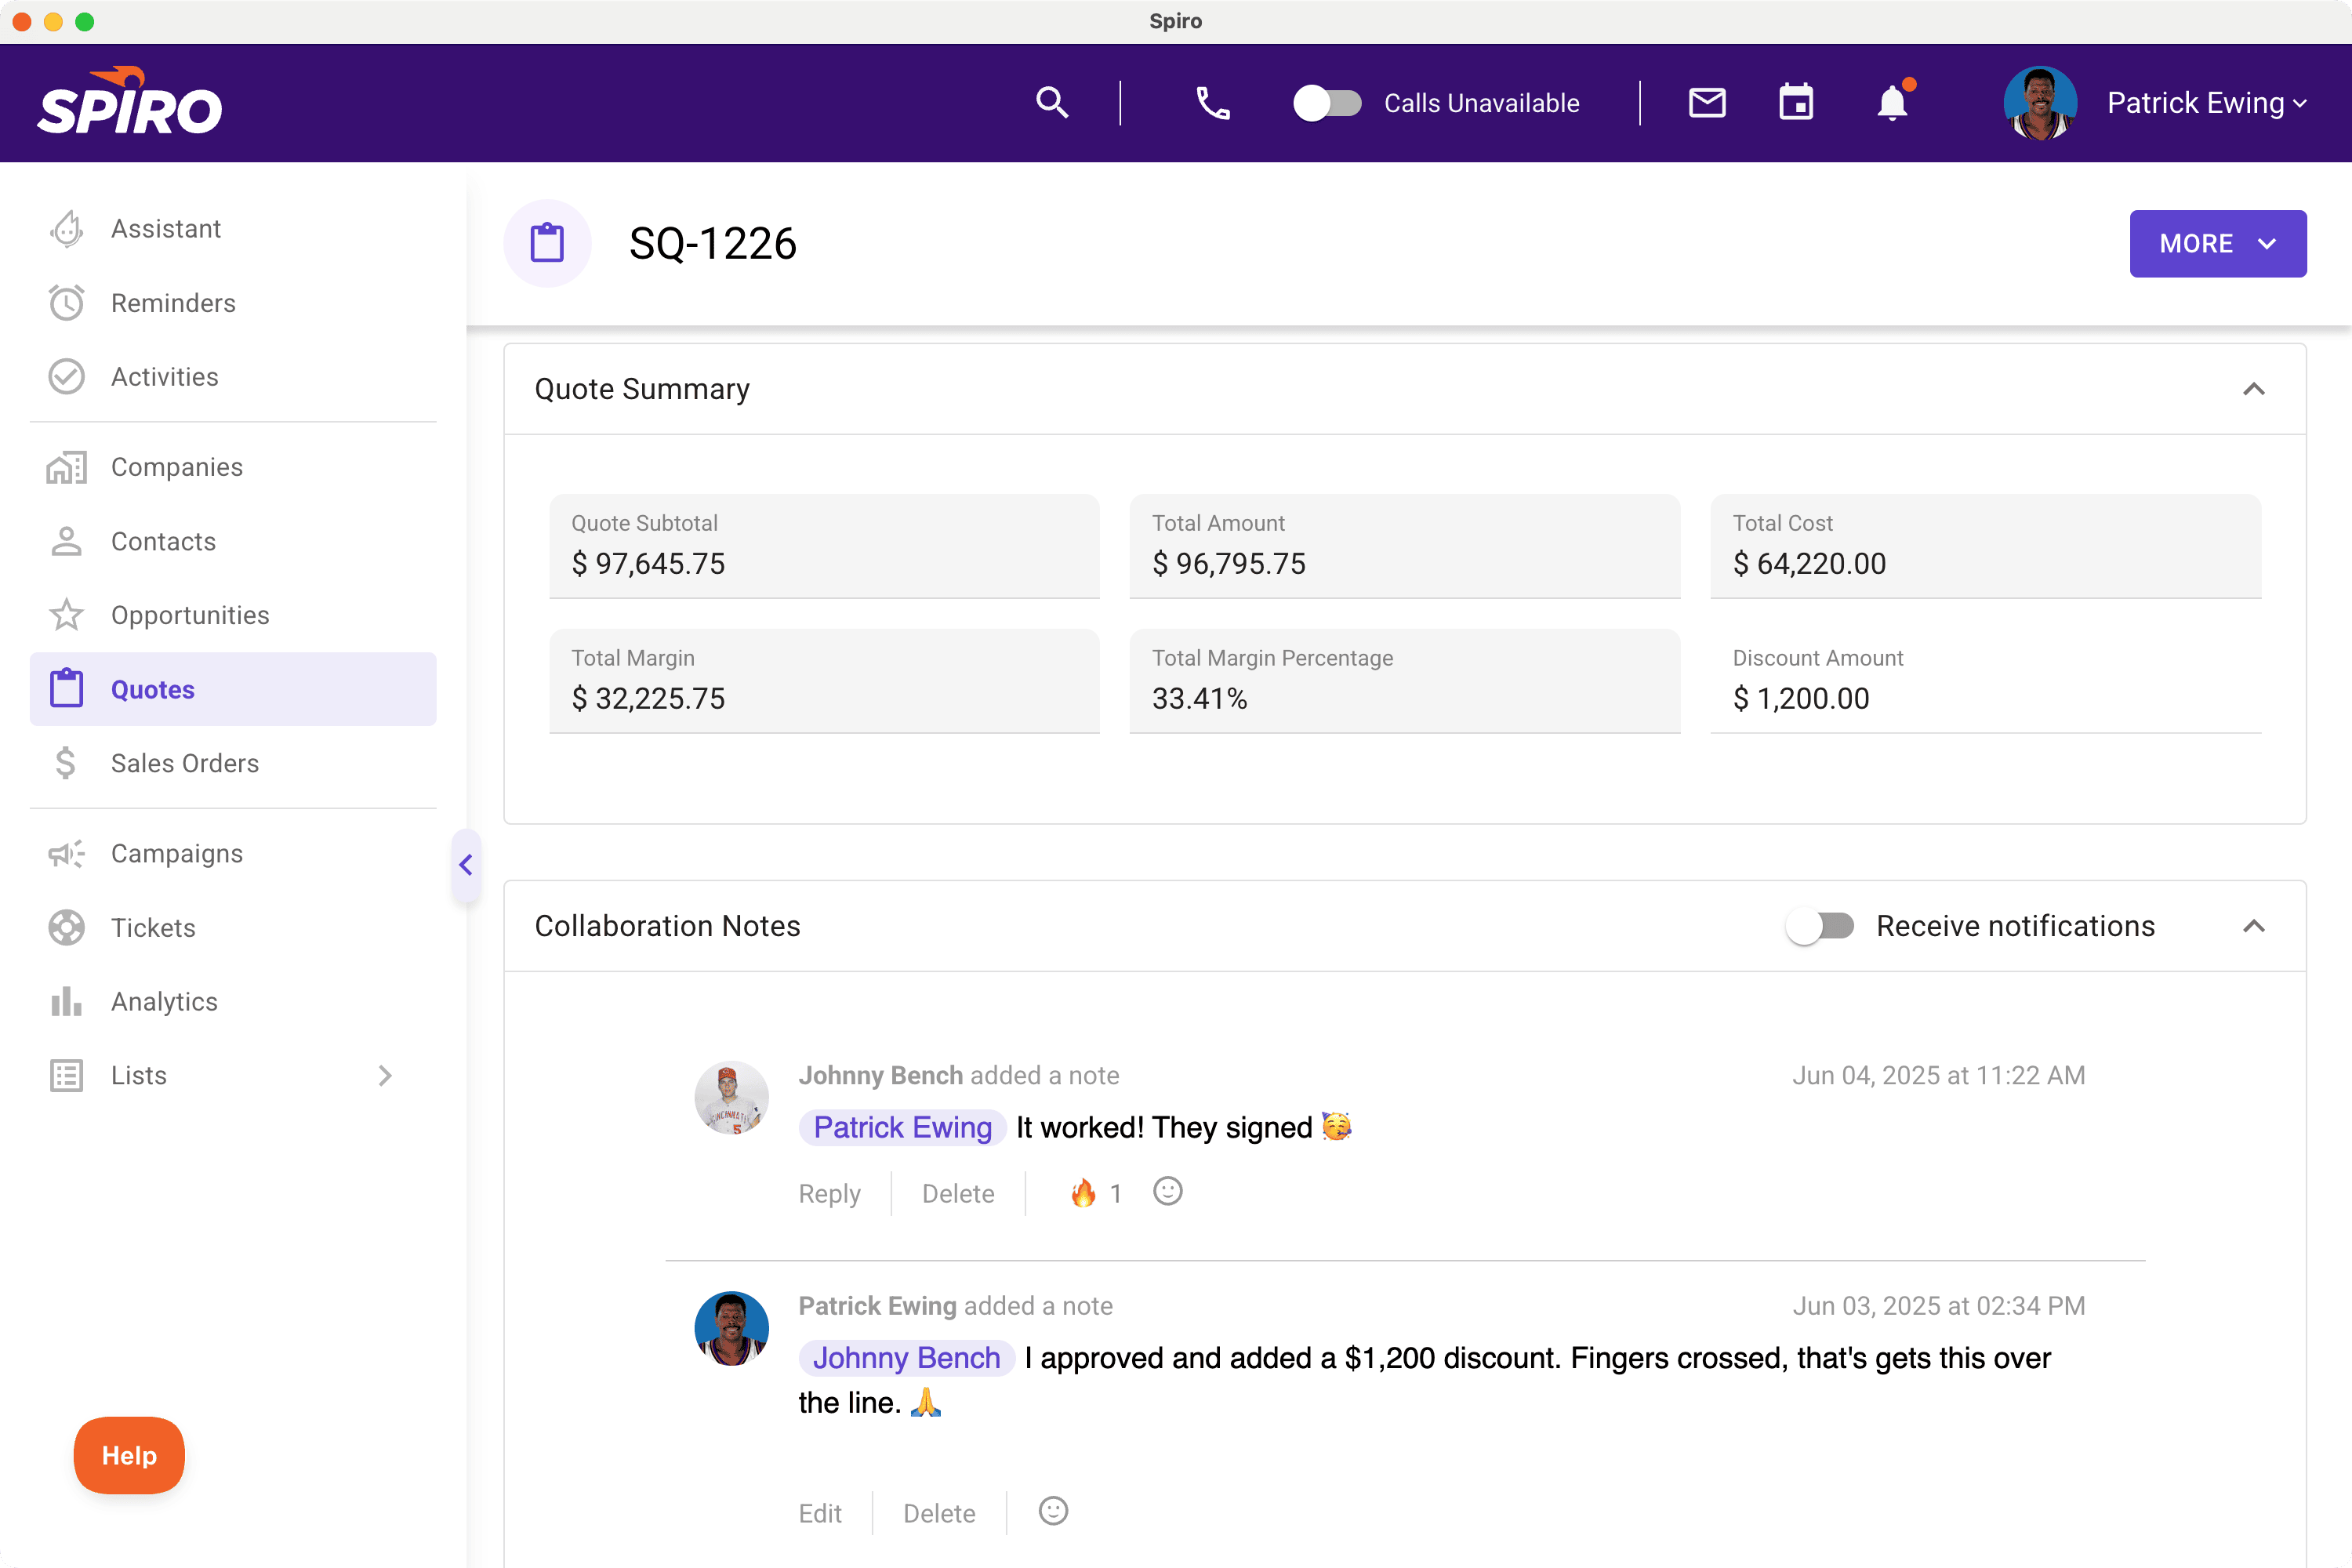Open Activities menu item
Viewport: 2352px width, 1568px height.
point(233,377)
